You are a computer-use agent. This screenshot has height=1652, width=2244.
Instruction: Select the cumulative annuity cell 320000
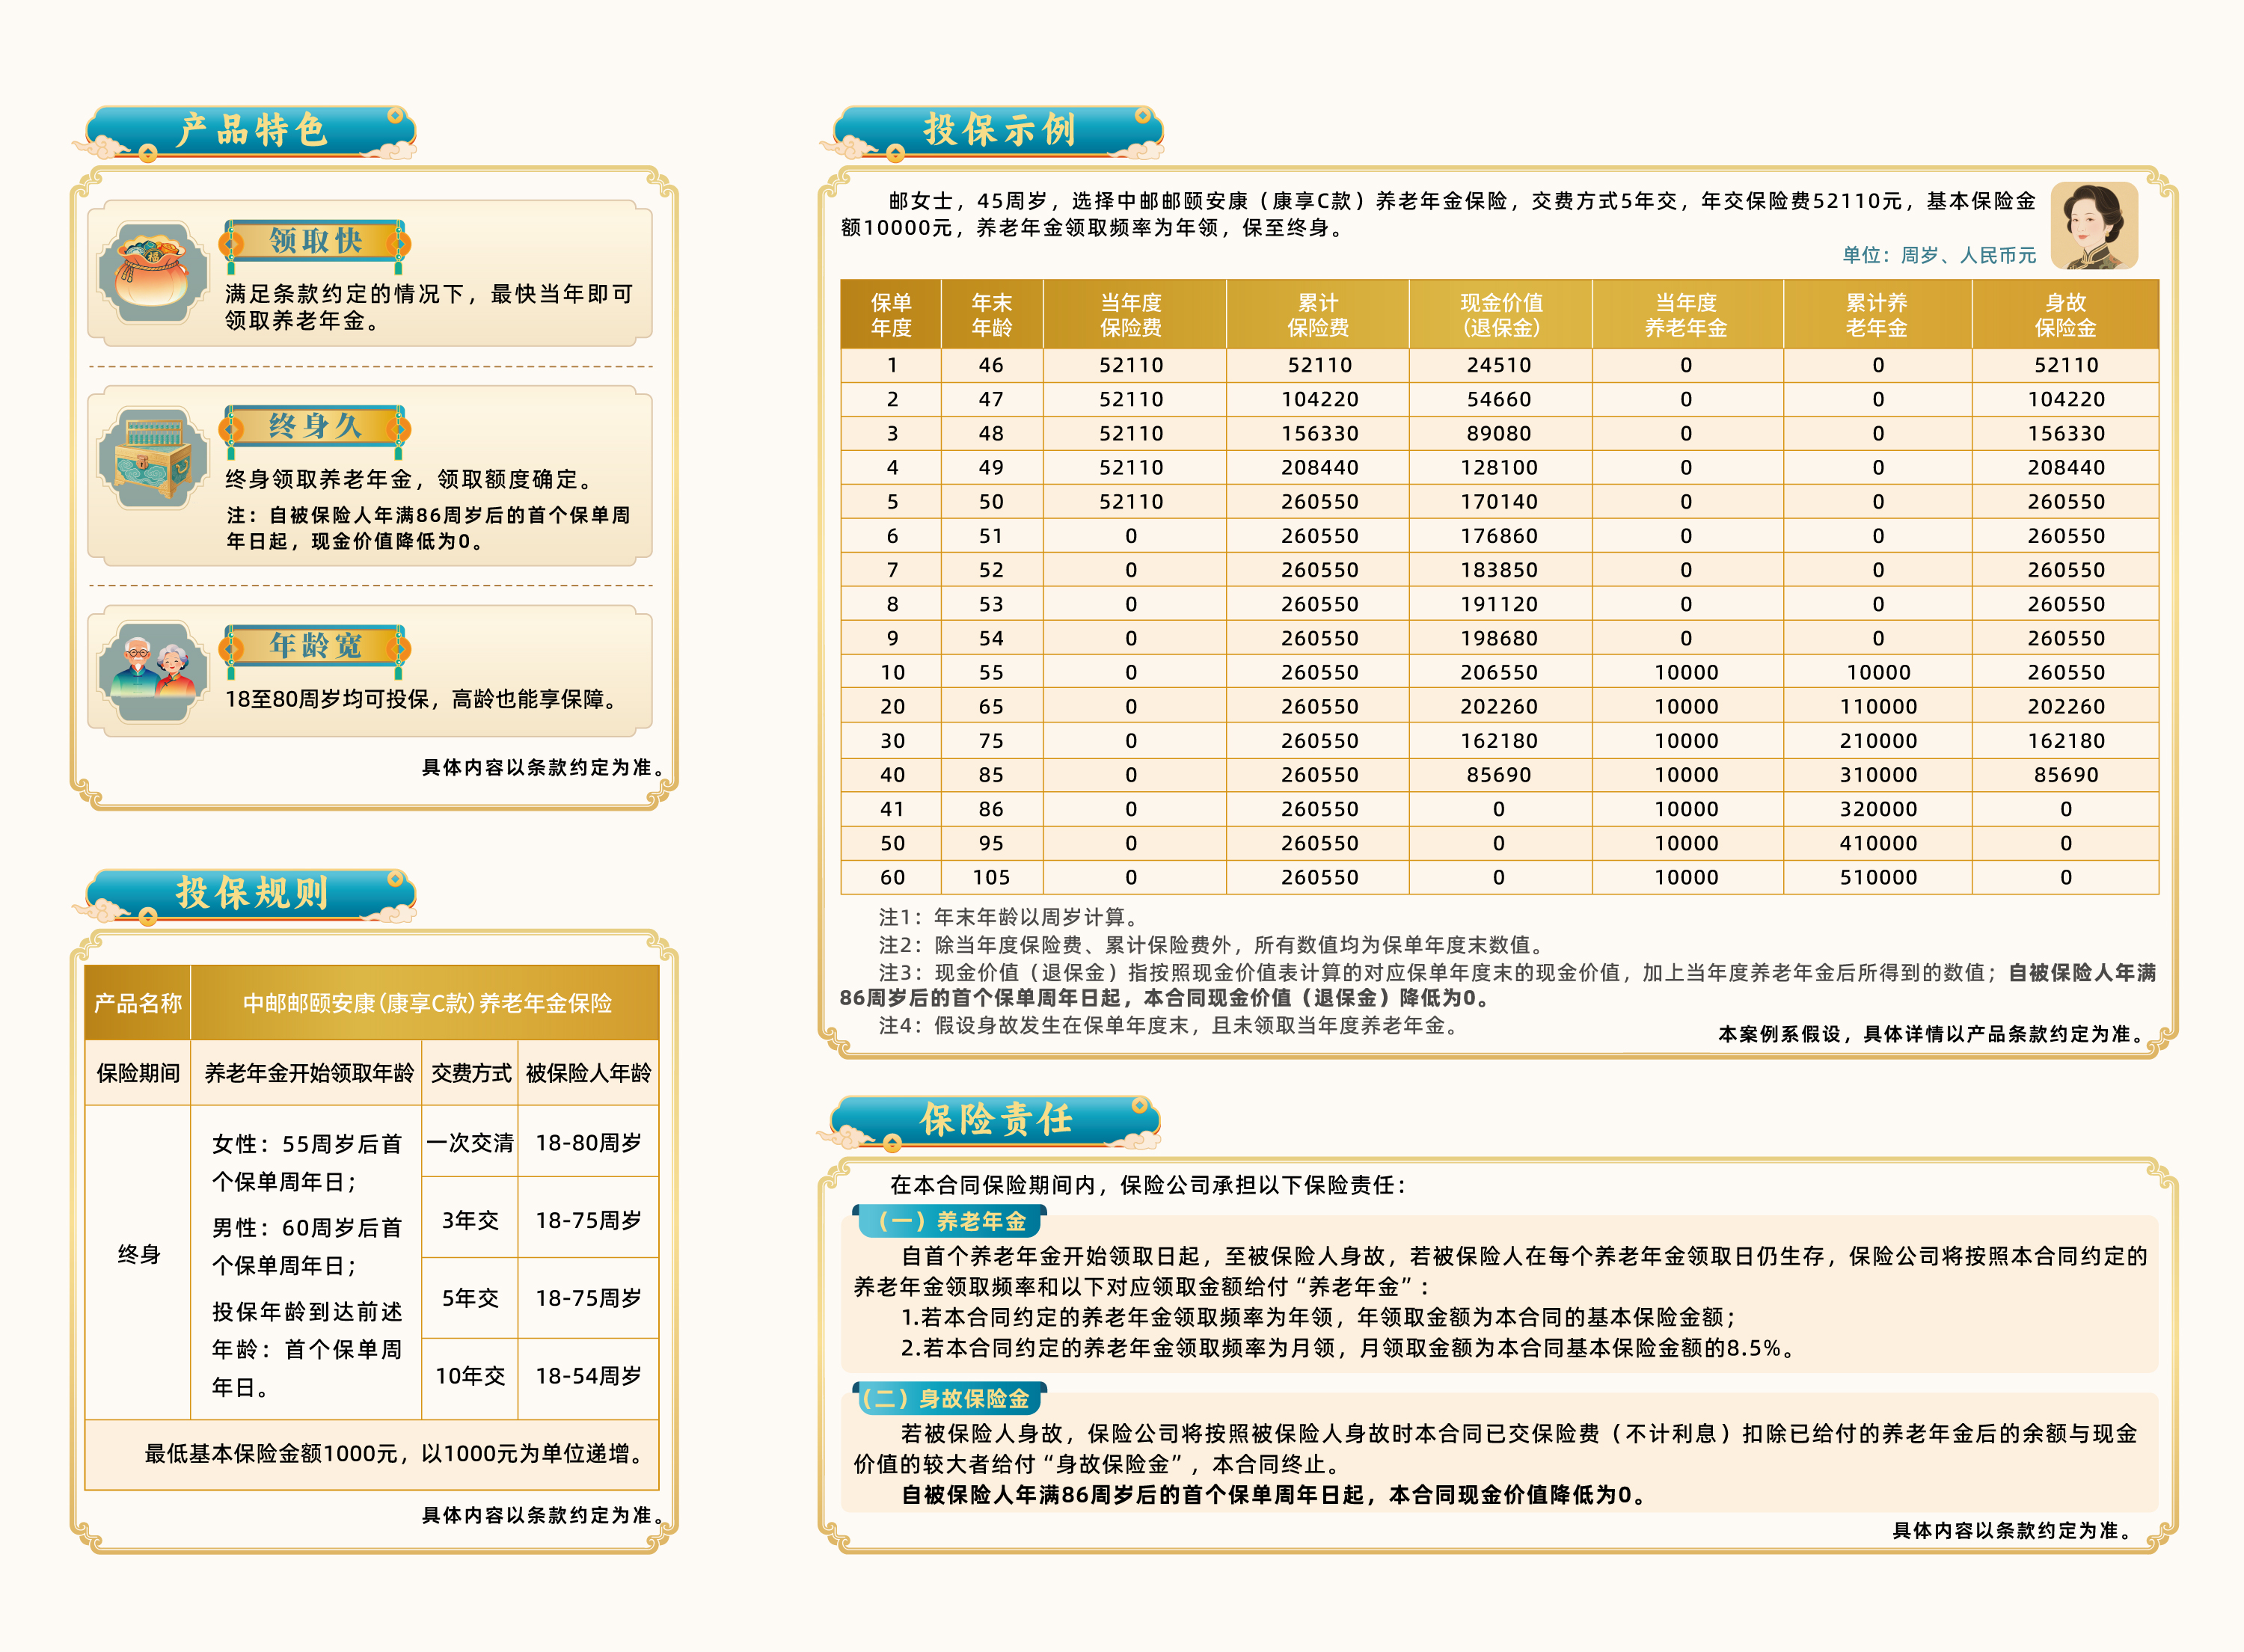(x=1878, y=808)
